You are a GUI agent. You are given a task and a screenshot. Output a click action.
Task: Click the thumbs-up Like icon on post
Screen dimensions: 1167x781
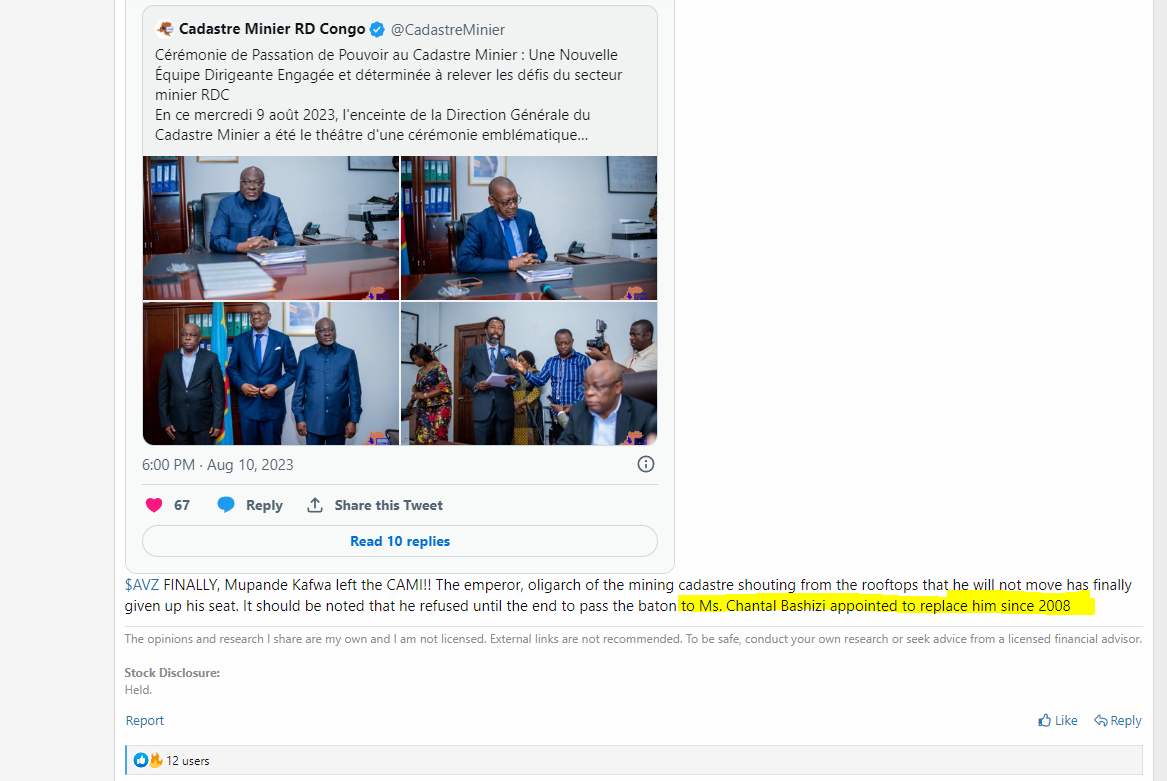coord(1045,720)
